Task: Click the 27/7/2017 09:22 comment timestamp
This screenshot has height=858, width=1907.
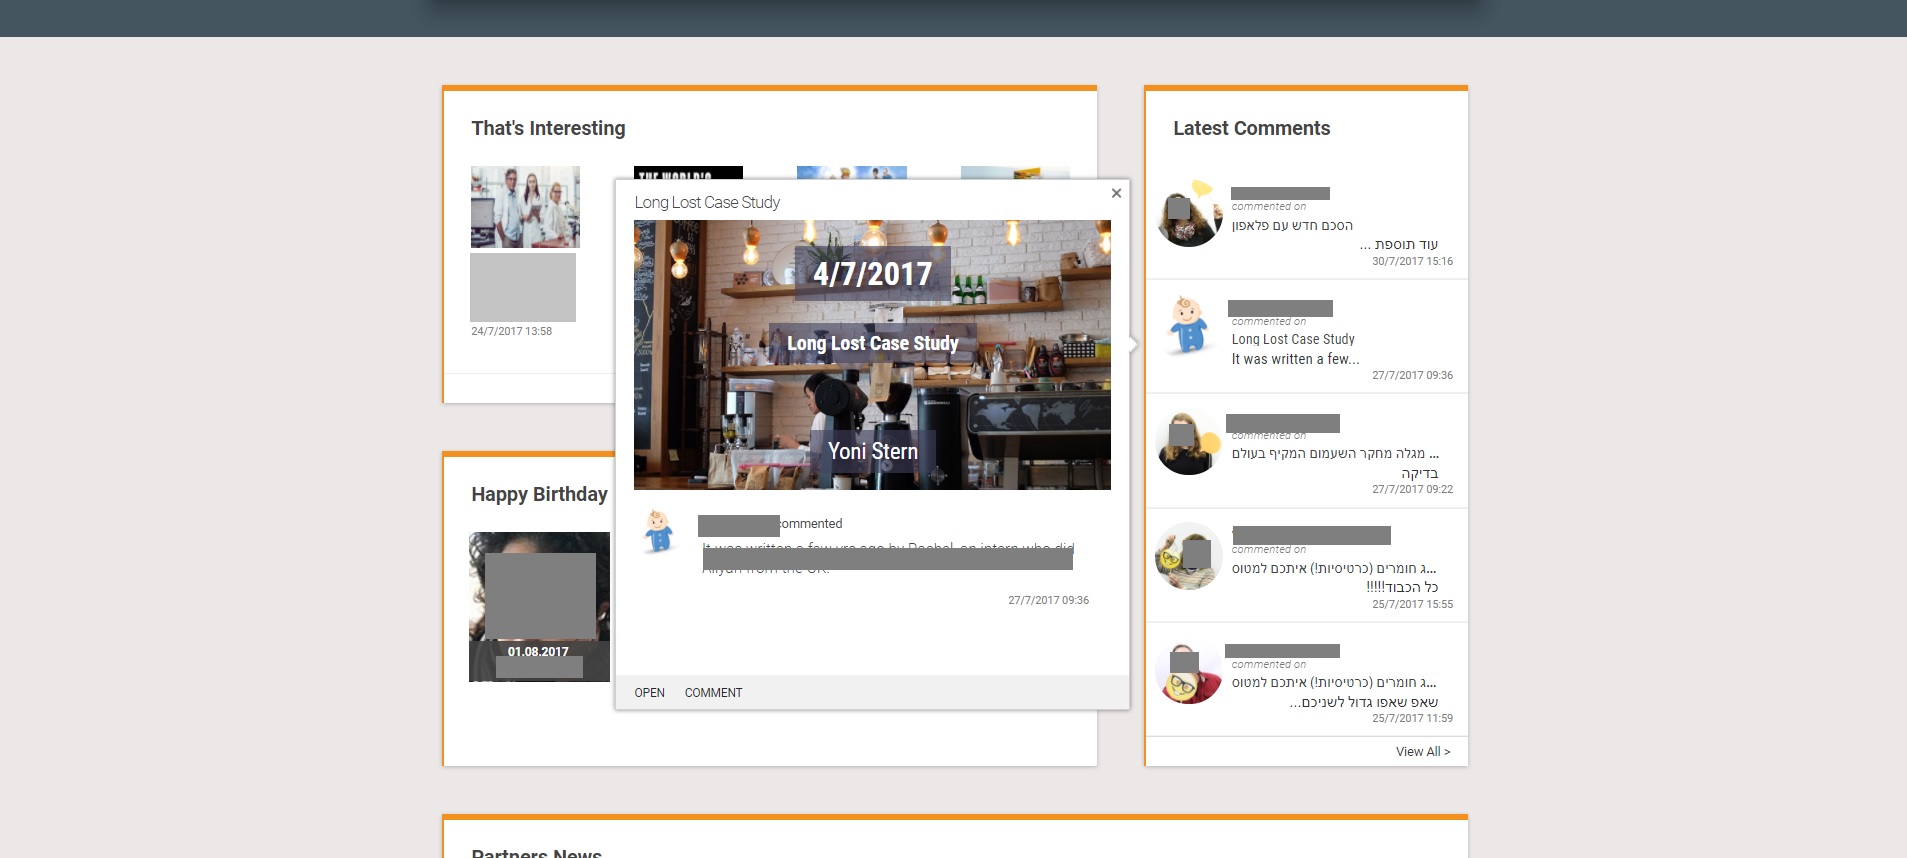Action: (x=1412, y=489)
